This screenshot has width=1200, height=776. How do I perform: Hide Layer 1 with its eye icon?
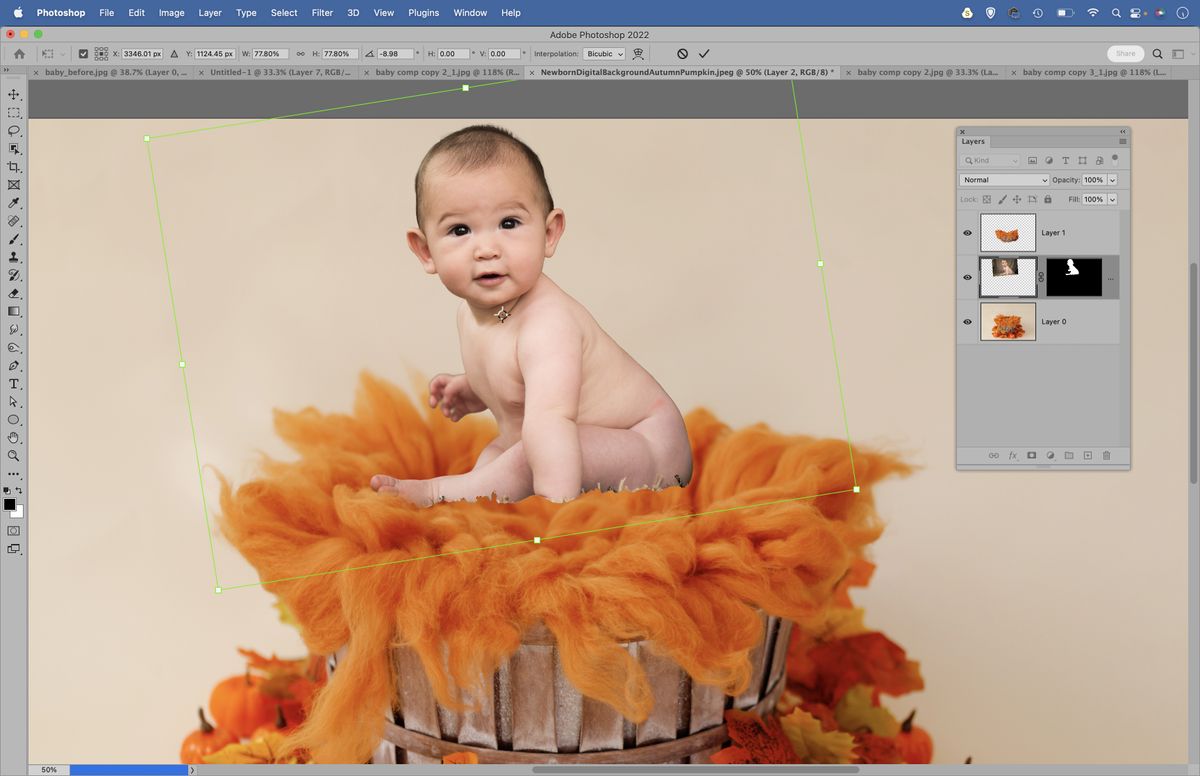click(x=967, y=233)
